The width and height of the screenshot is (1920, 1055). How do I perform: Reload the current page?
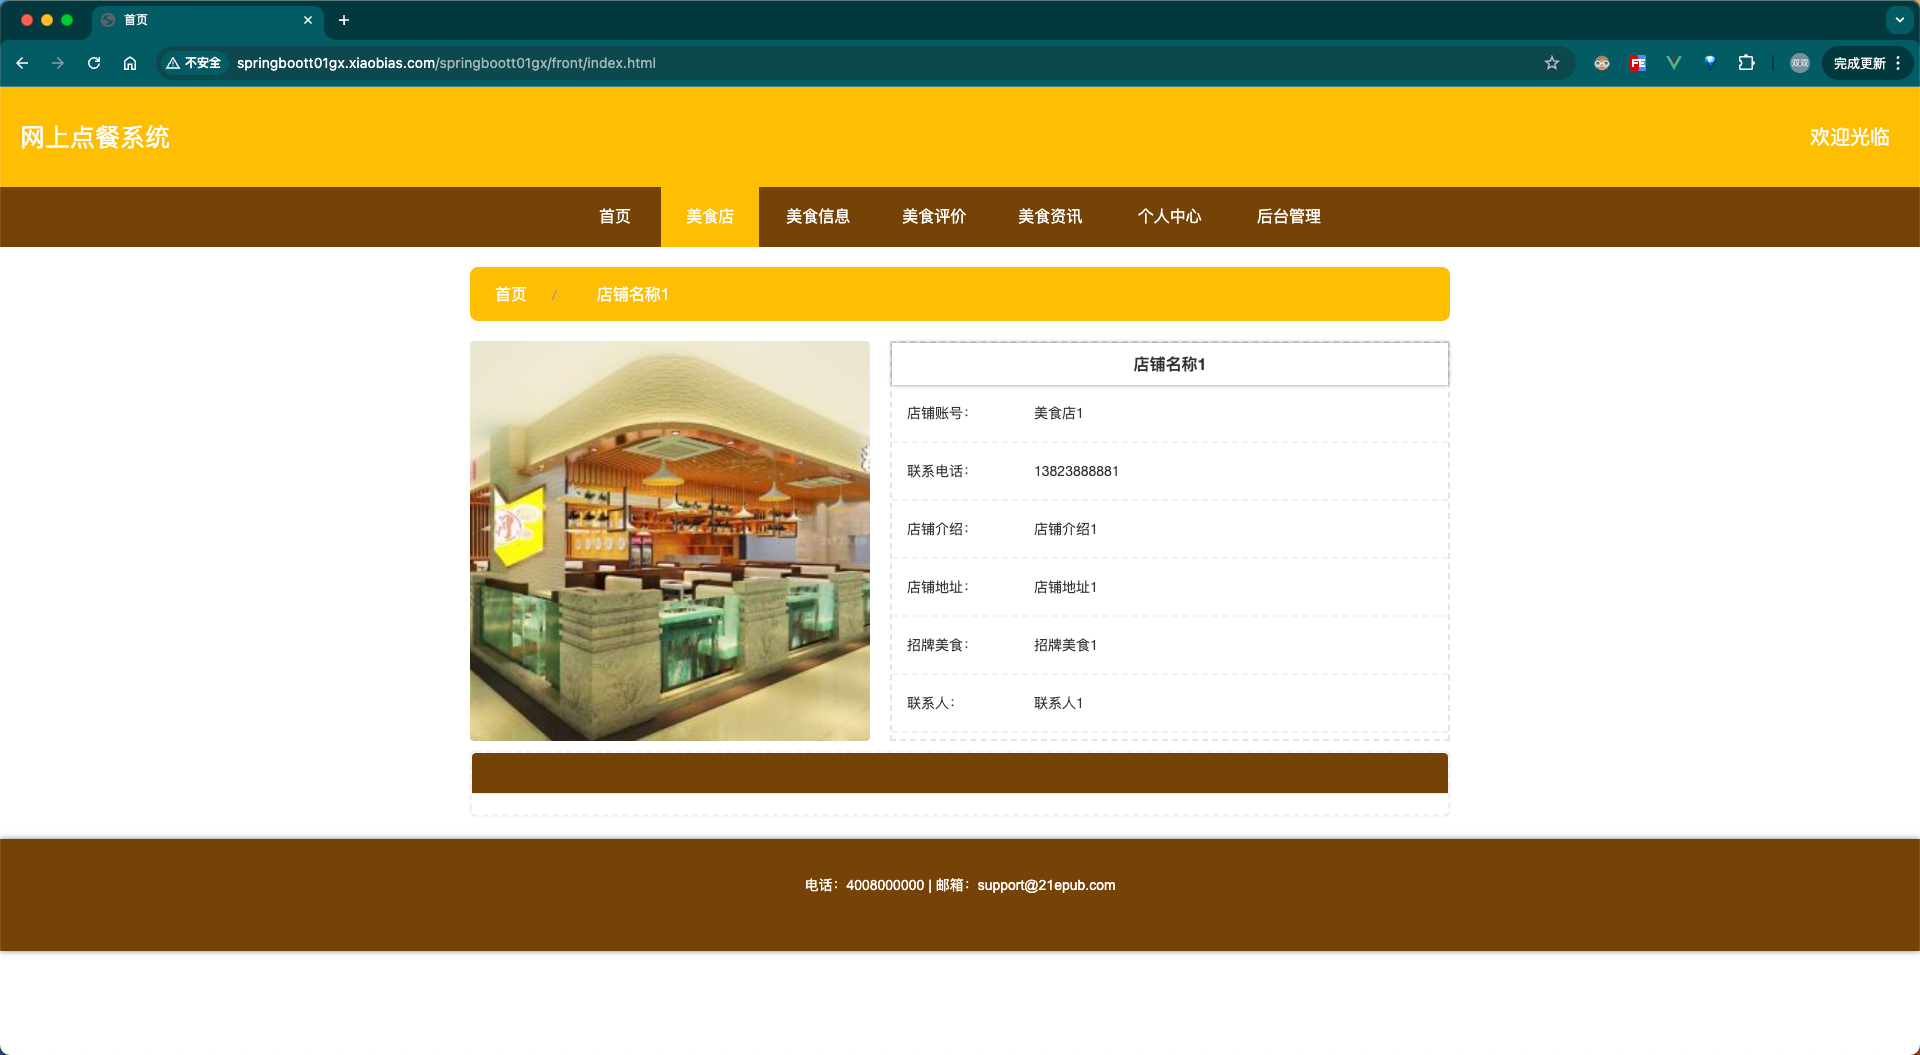tap(94, 63)
